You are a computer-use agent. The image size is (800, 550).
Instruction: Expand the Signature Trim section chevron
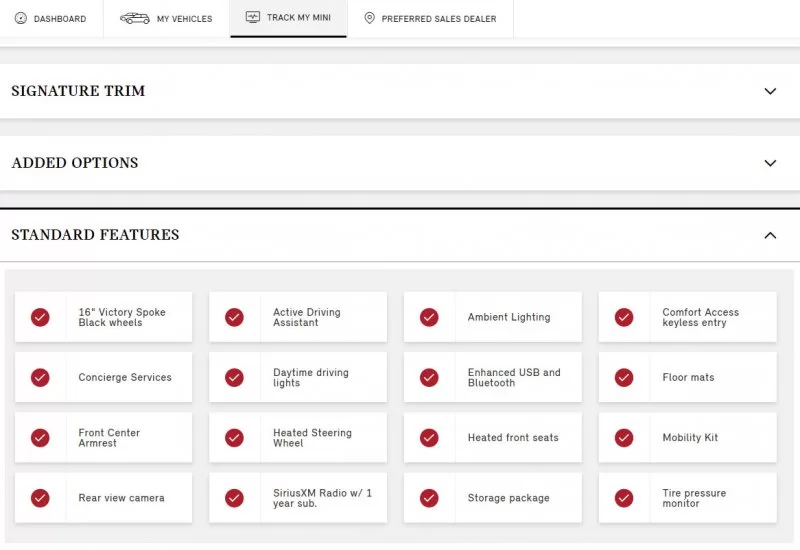tap(770, 91)
